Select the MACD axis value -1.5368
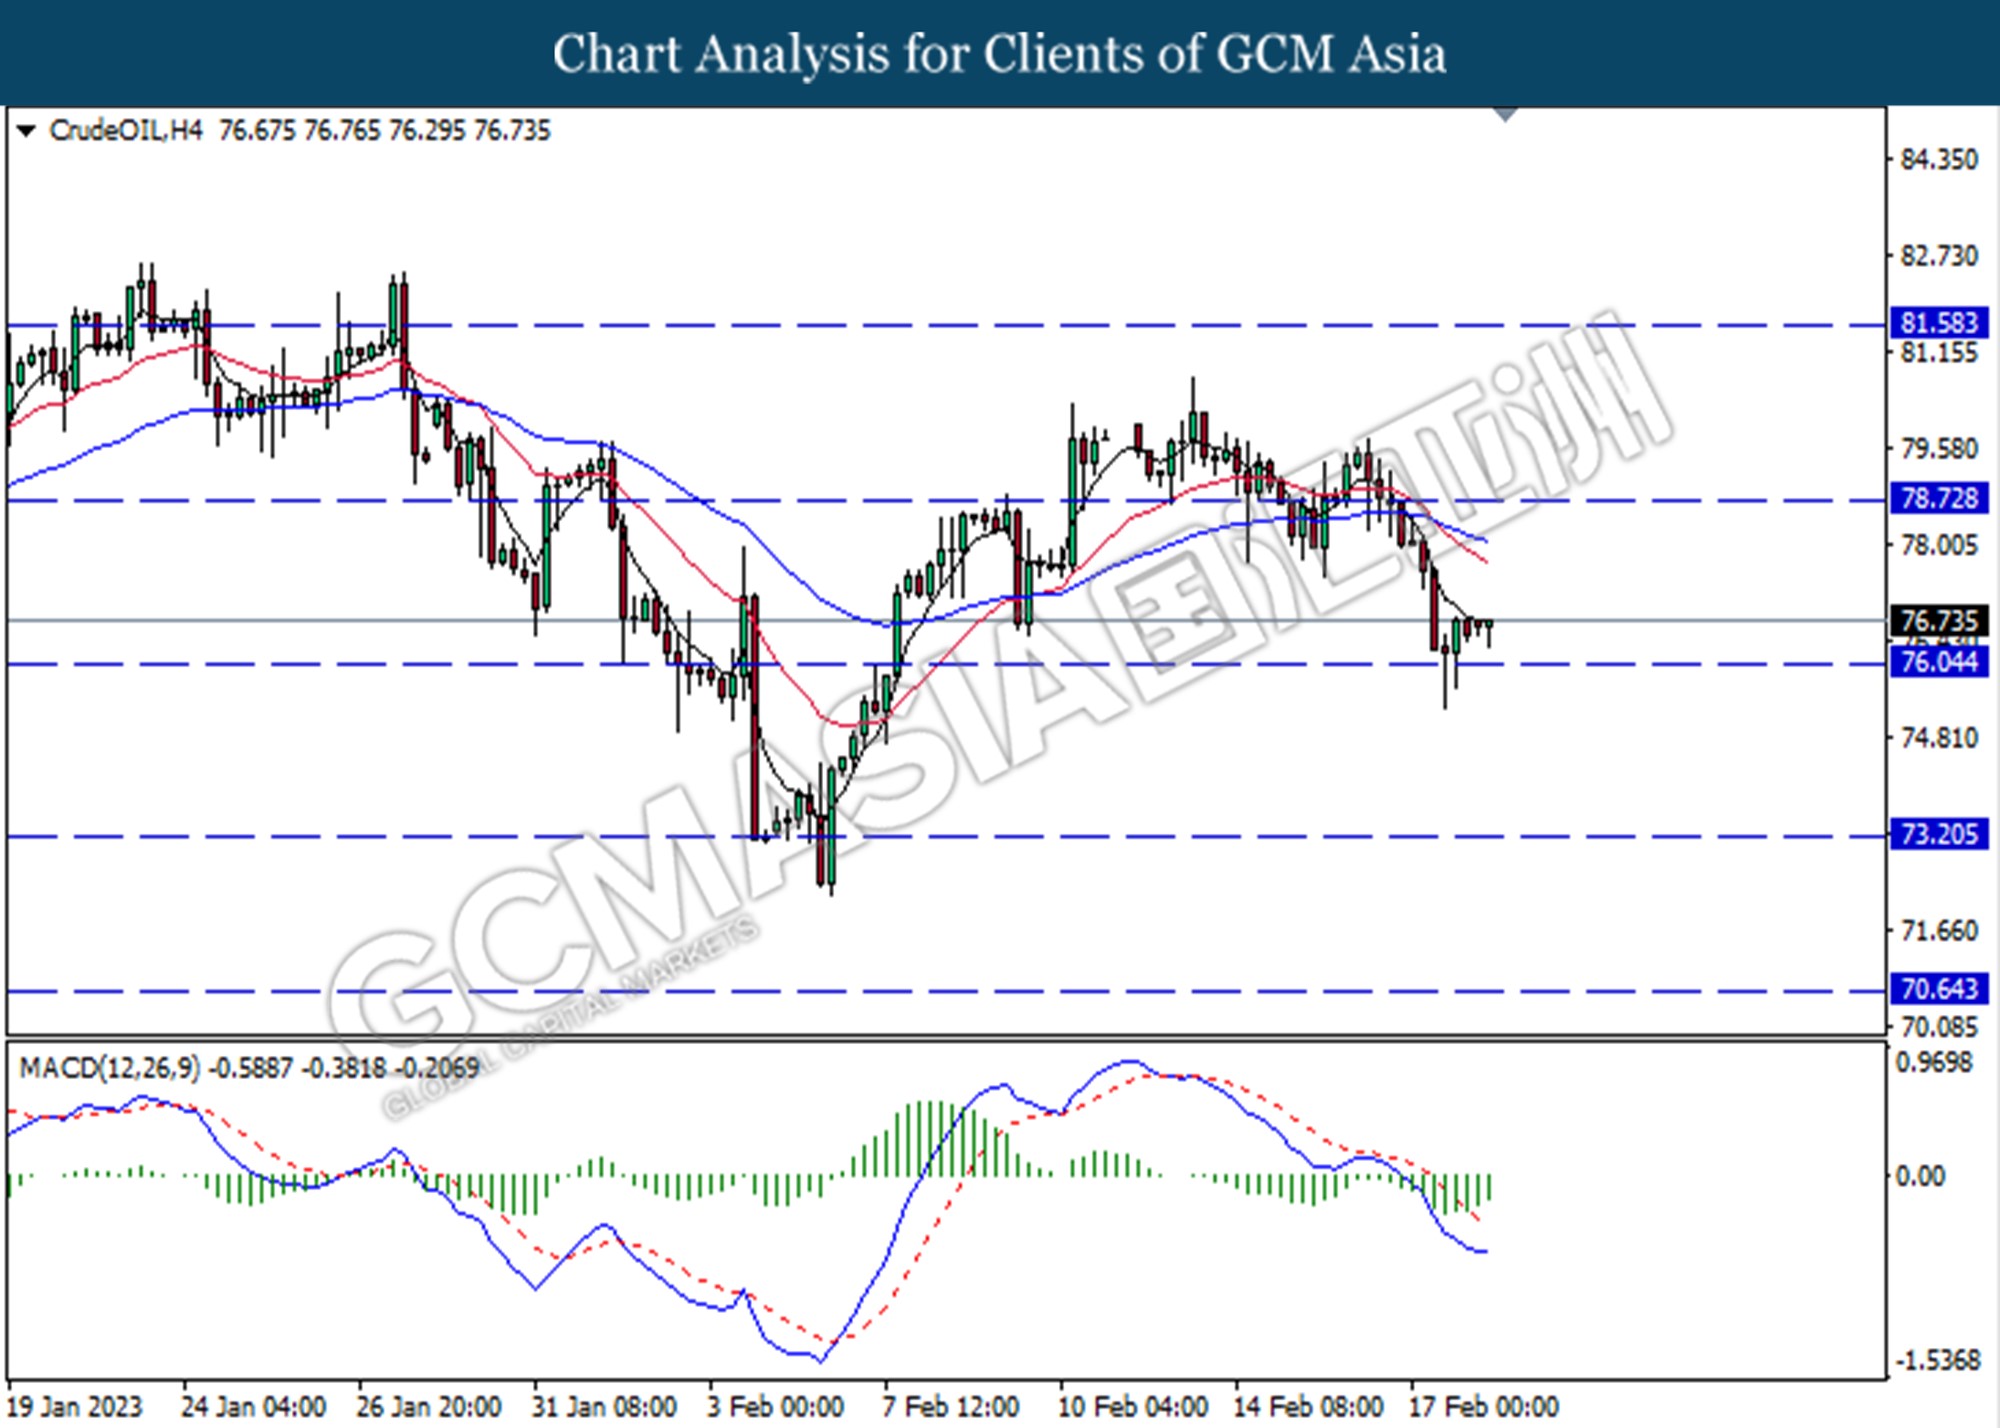Screen dimensions: 2000x1428 pyautogui.click(x=1937, y=1360)
